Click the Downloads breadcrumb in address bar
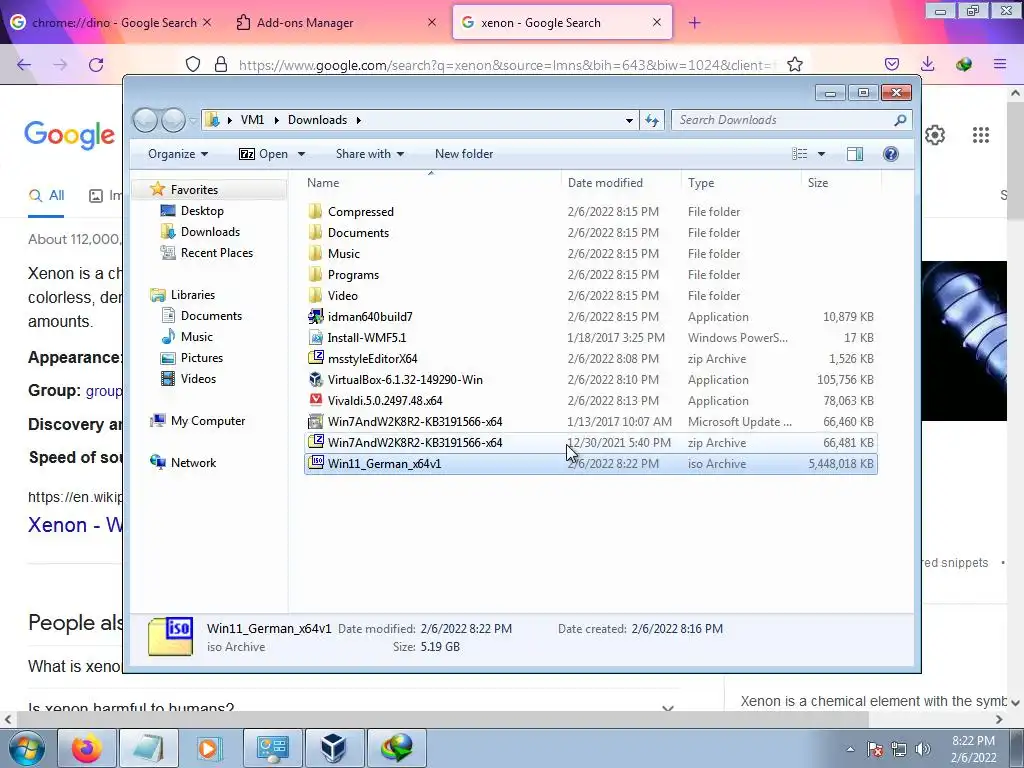Screen dimensions: 1024x768 317,120
